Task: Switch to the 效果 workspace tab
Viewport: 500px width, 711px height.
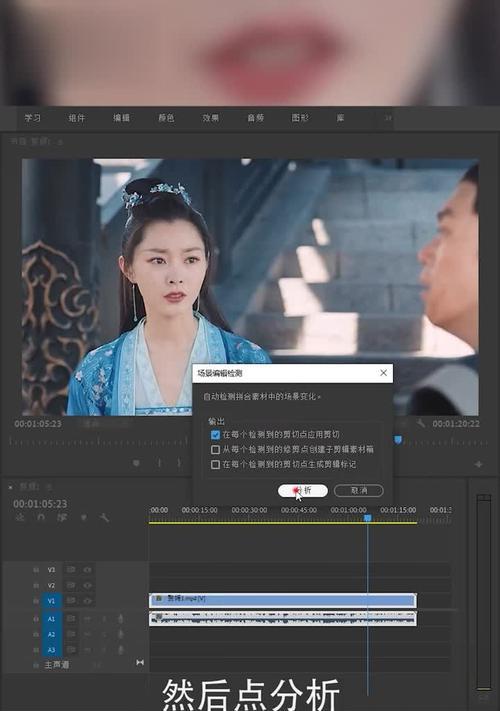Action: click(211, 118)
